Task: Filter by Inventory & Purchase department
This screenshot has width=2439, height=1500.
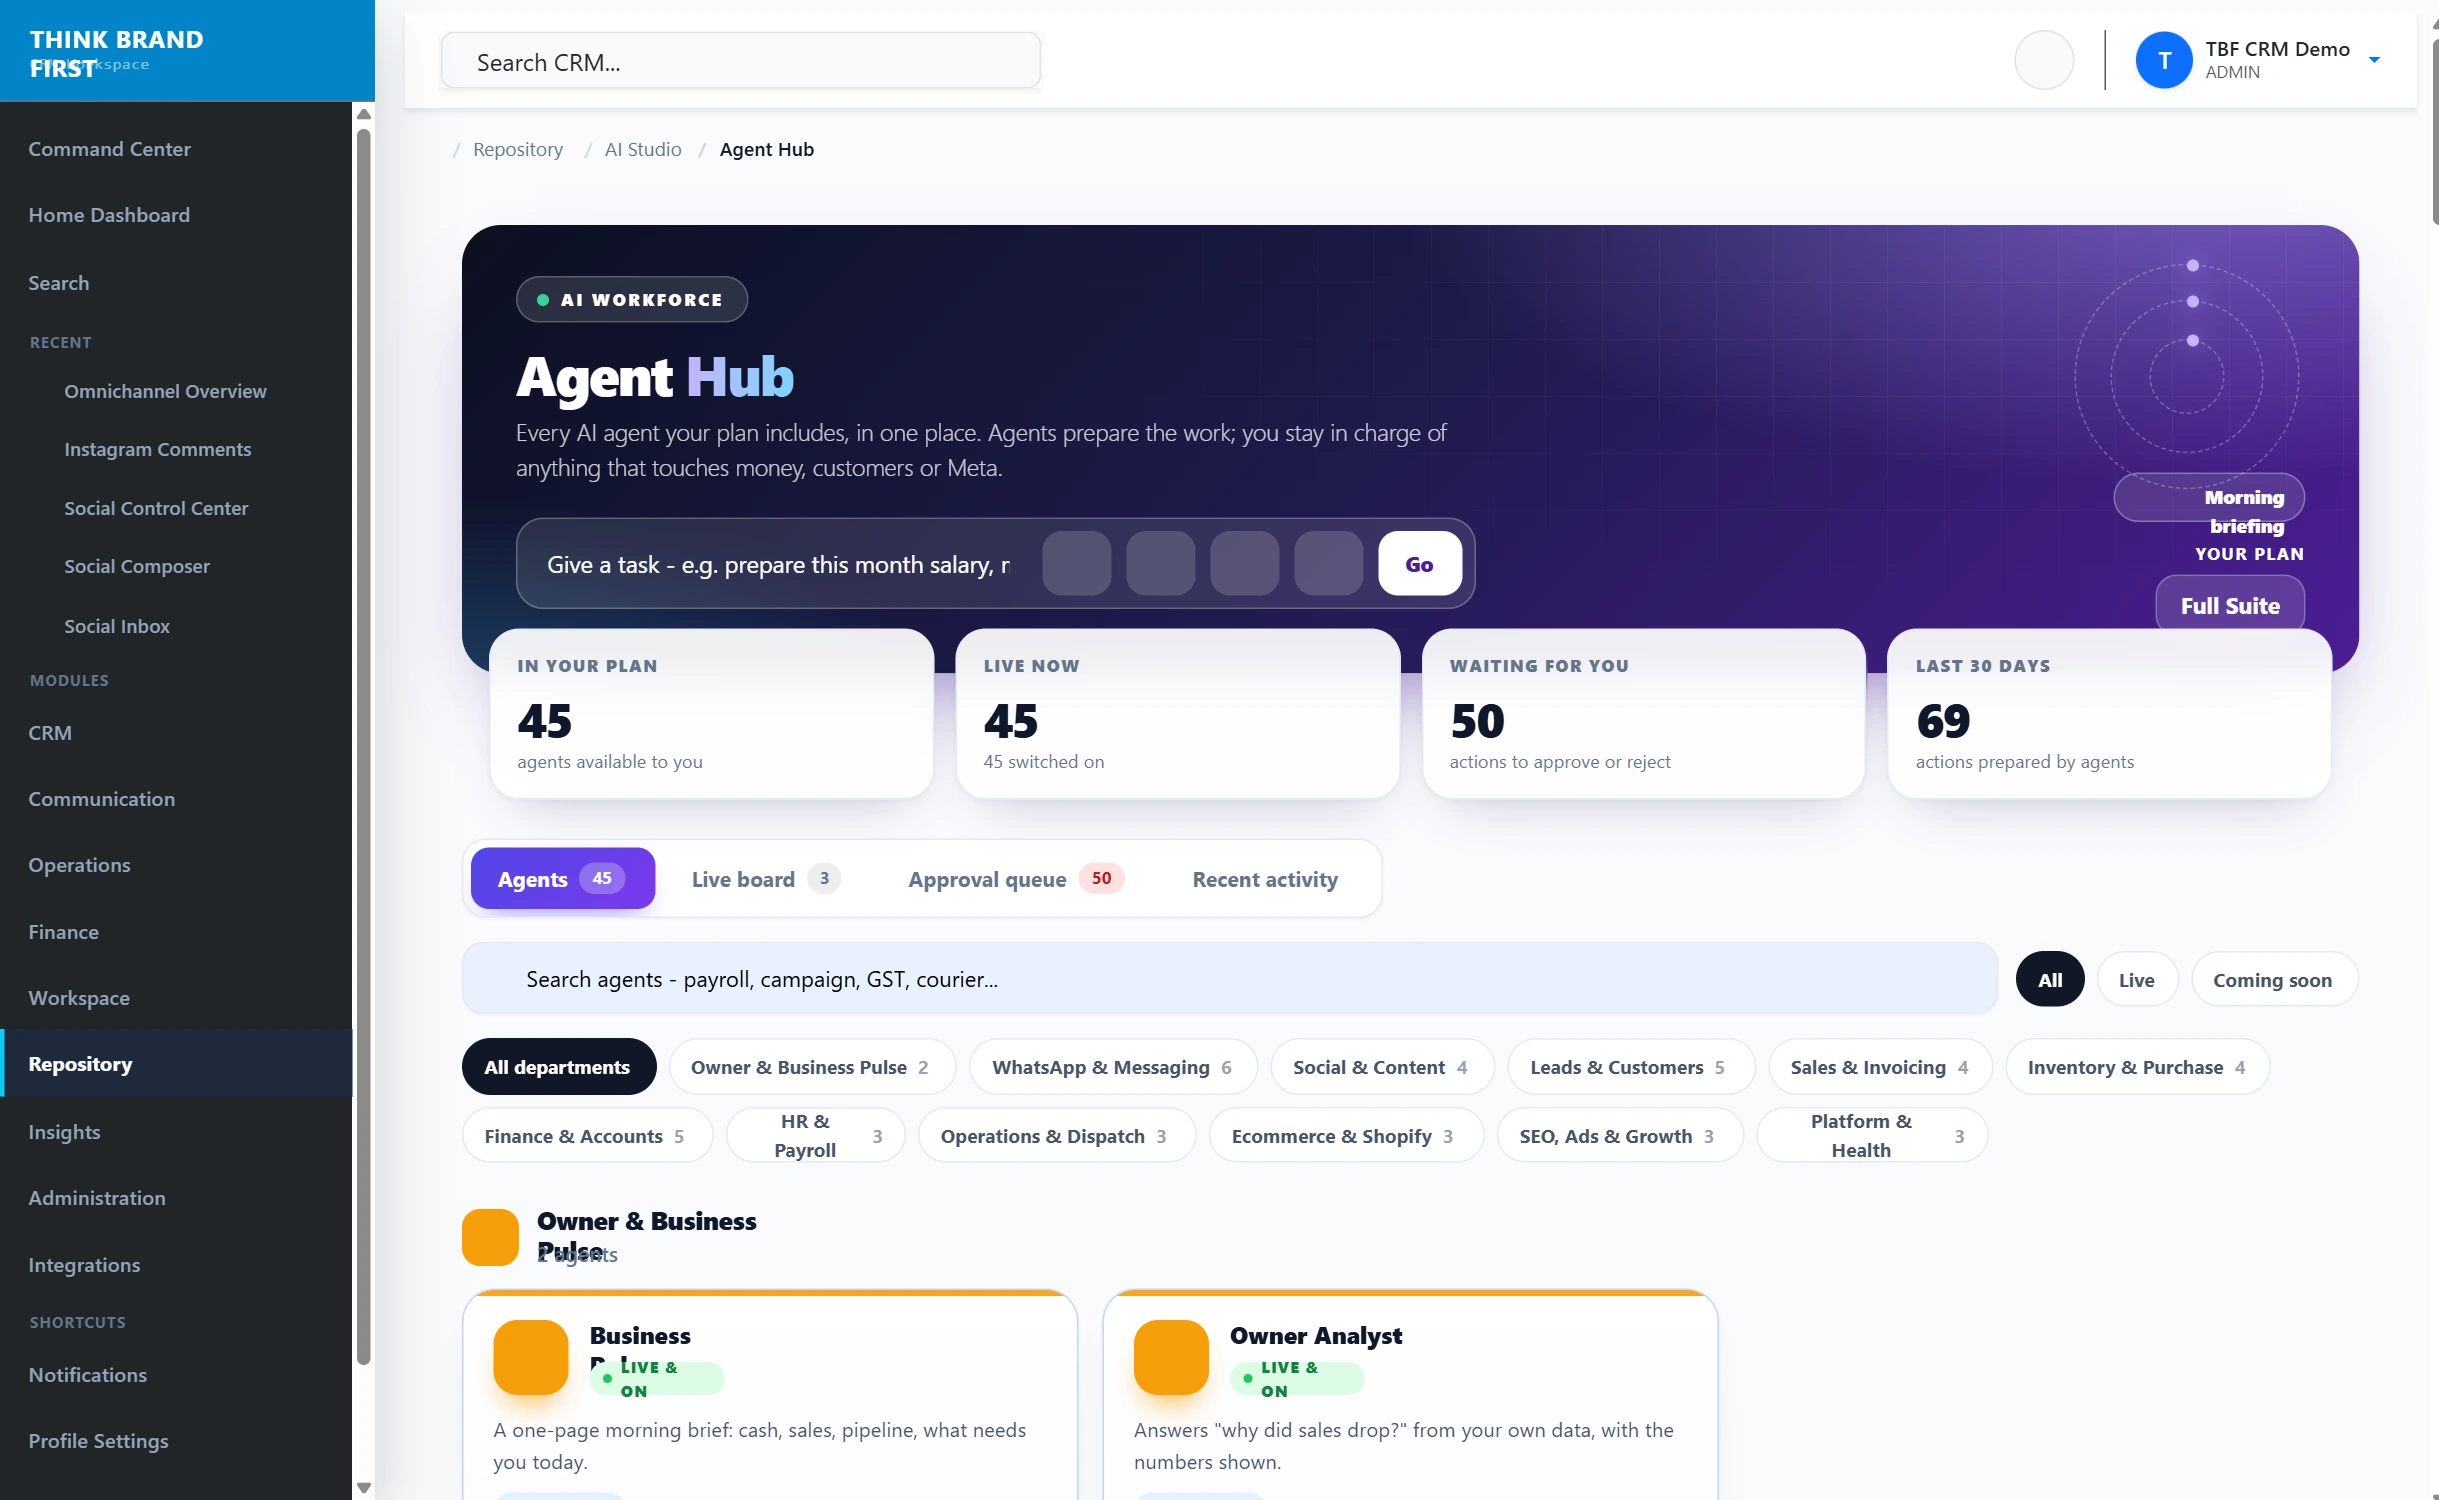Action: (x=2137, y=1067)
